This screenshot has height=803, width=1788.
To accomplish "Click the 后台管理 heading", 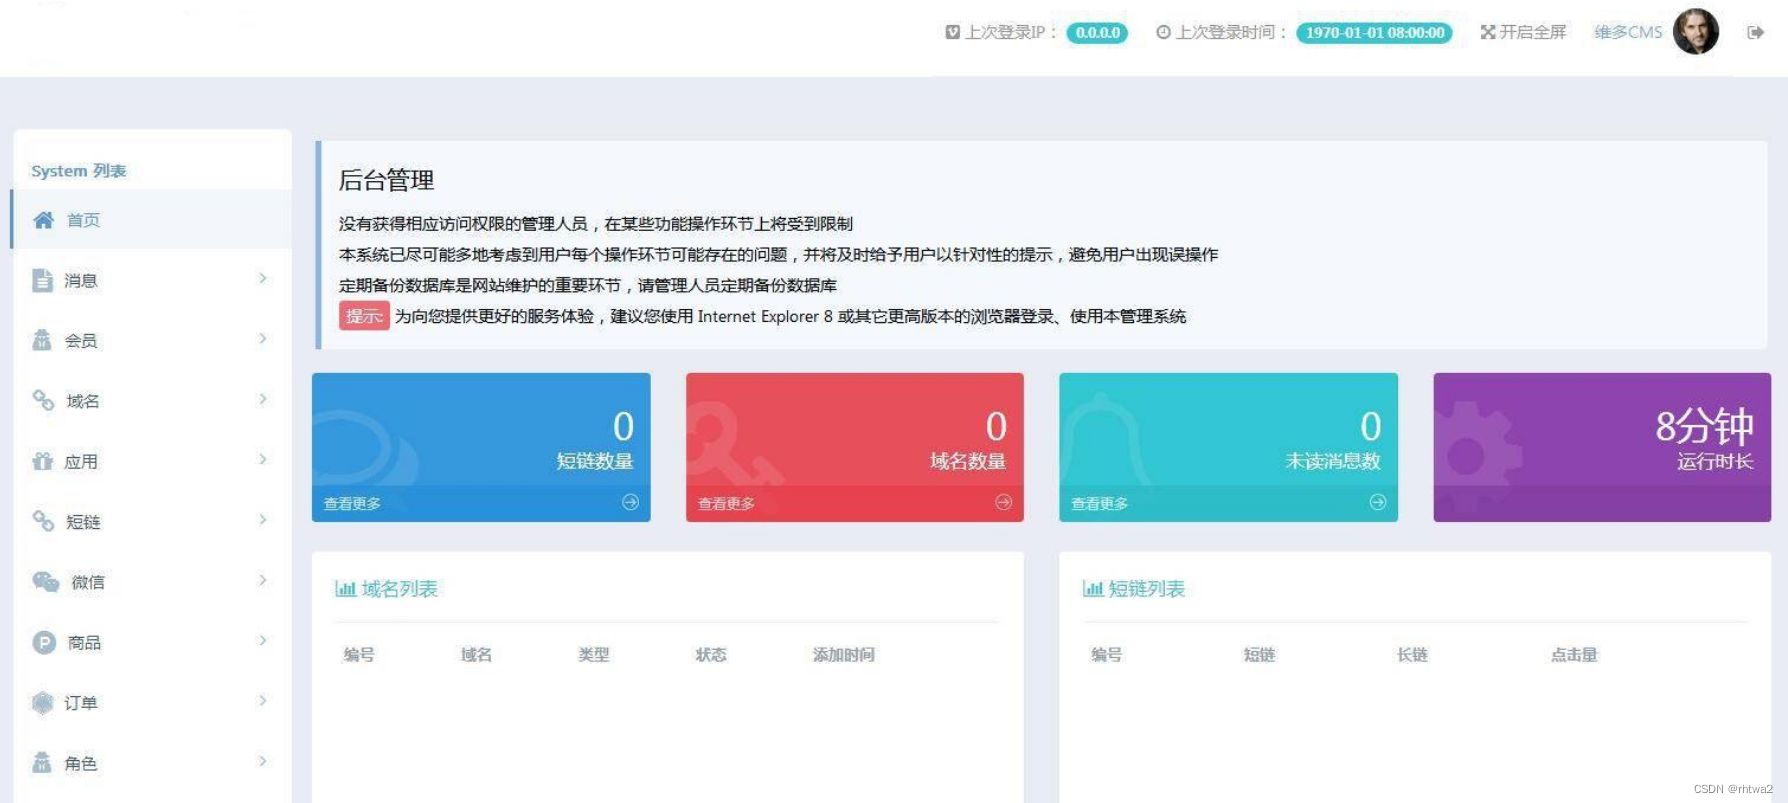I will pyautogui.click(x=386, y=180).
